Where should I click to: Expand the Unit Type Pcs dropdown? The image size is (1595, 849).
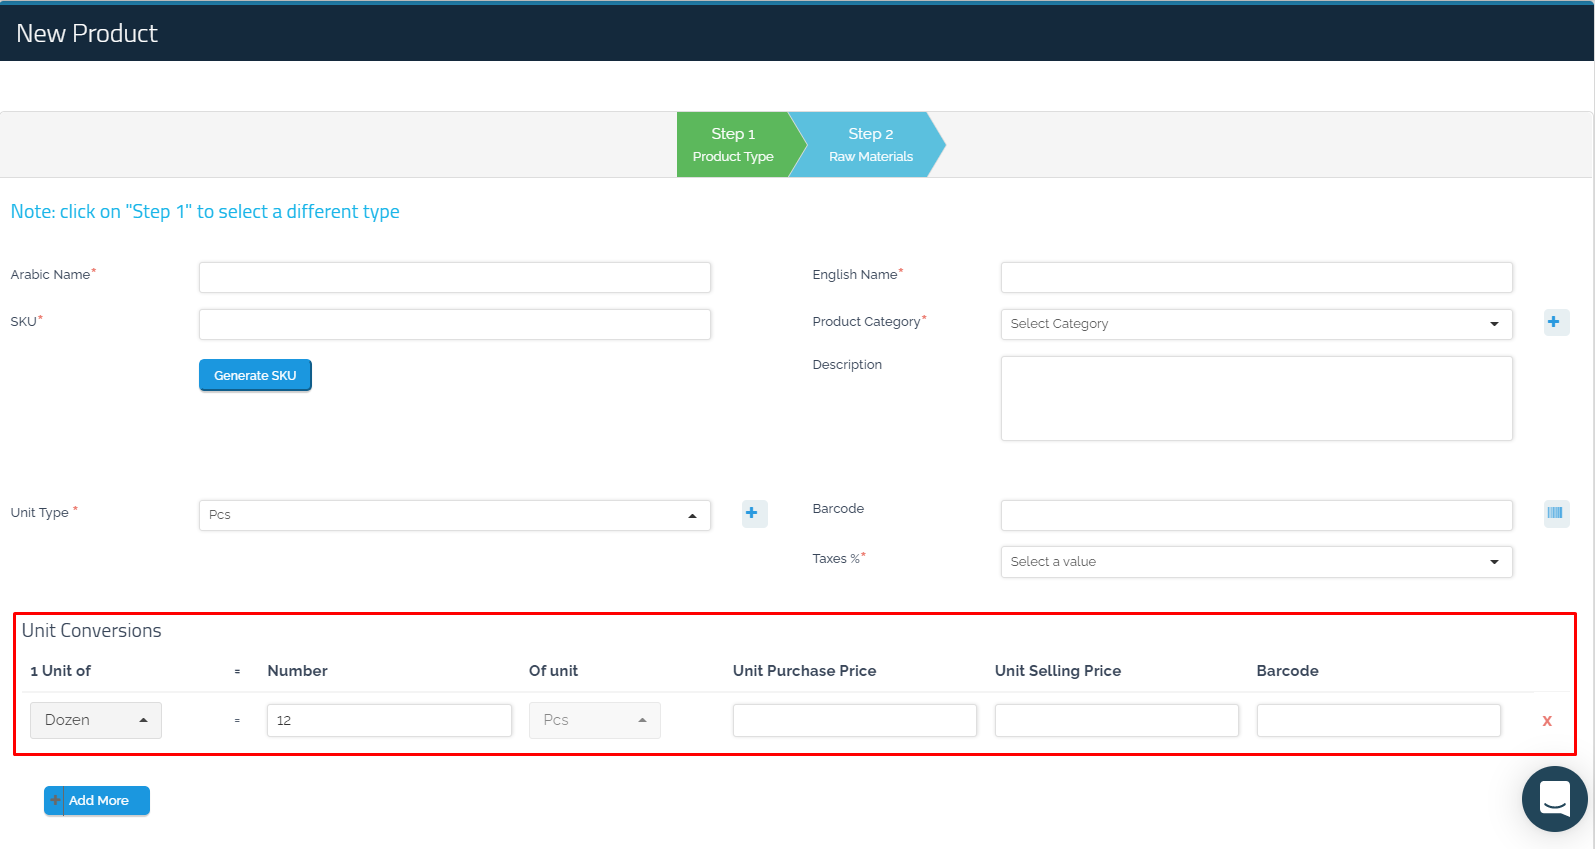(454, 515)
